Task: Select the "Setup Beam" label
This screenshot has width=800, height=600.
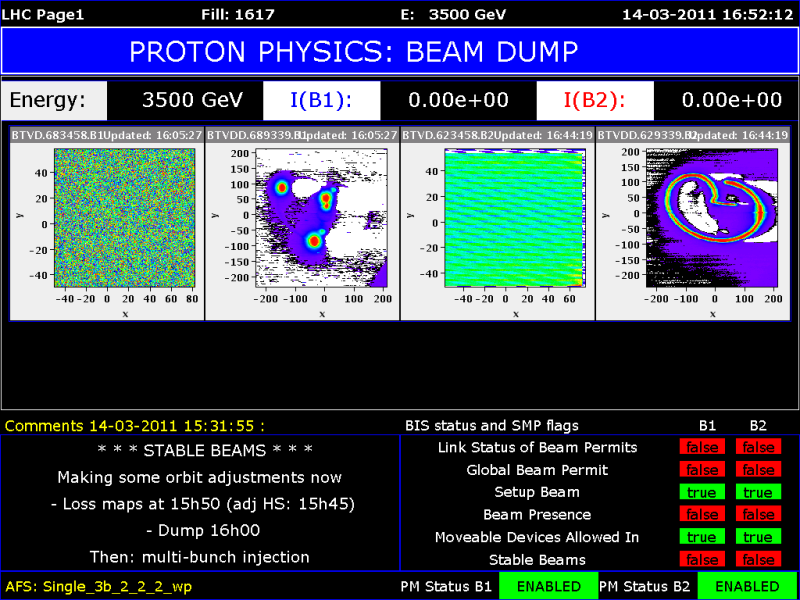Action: tap(537, 492)
